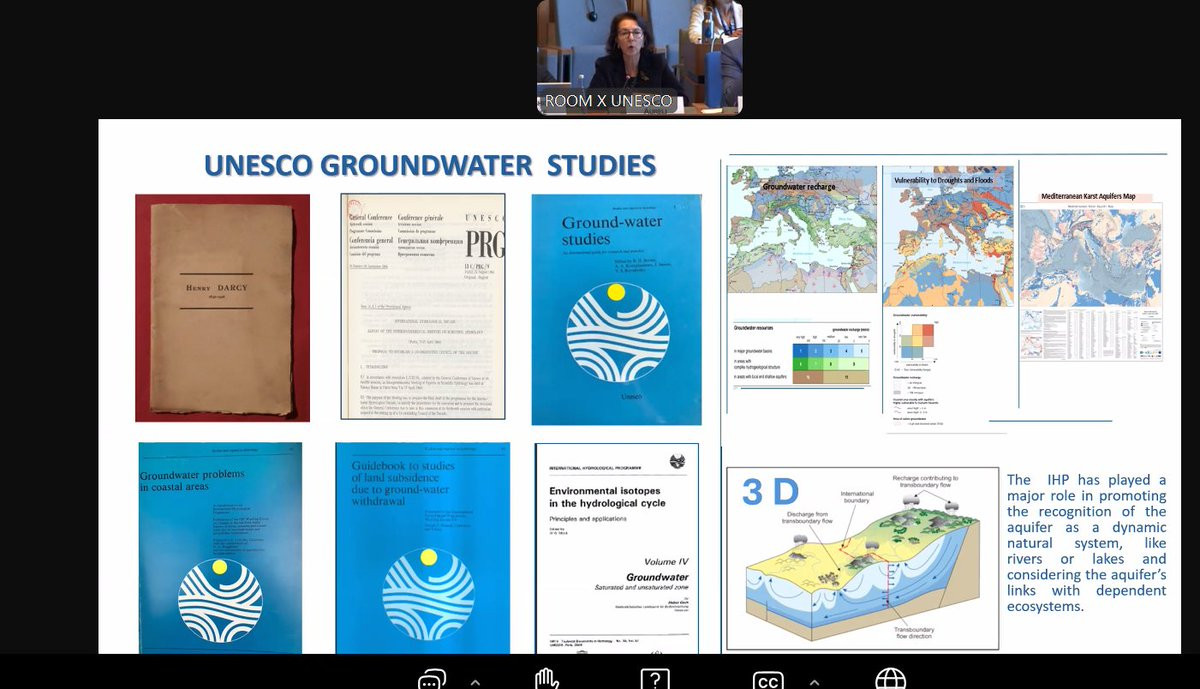The height and width of the screenshot is (689, 1200).
Task: Open the Q&A question mark icon
Action: coord(655,680)
